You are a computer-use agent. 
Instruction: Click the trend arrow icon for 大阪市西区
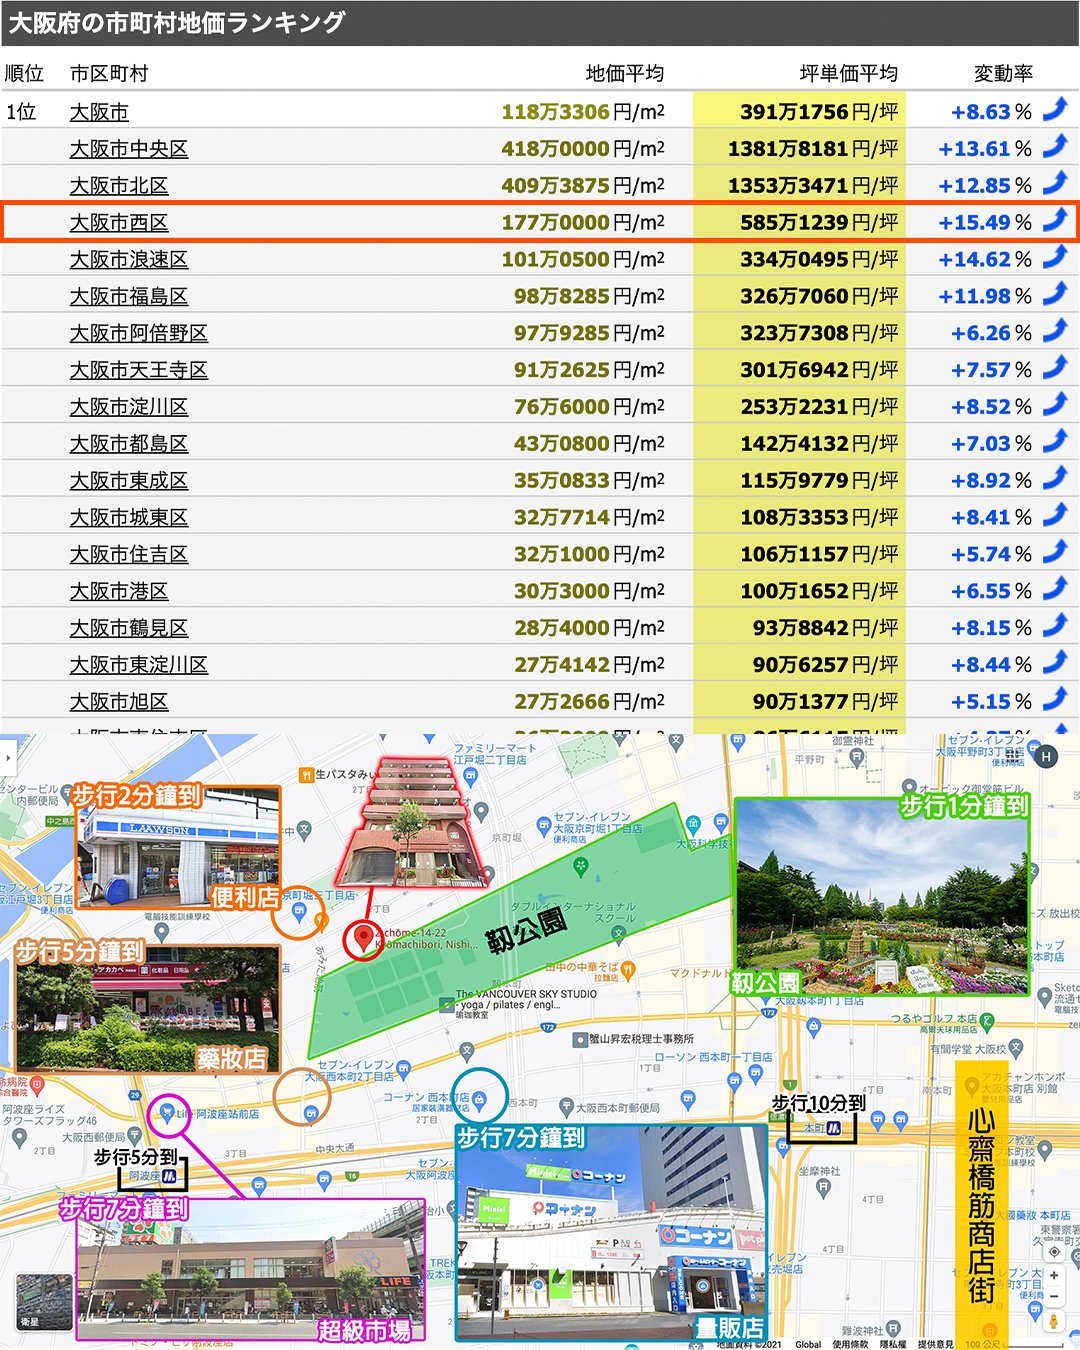[1055, 221]
